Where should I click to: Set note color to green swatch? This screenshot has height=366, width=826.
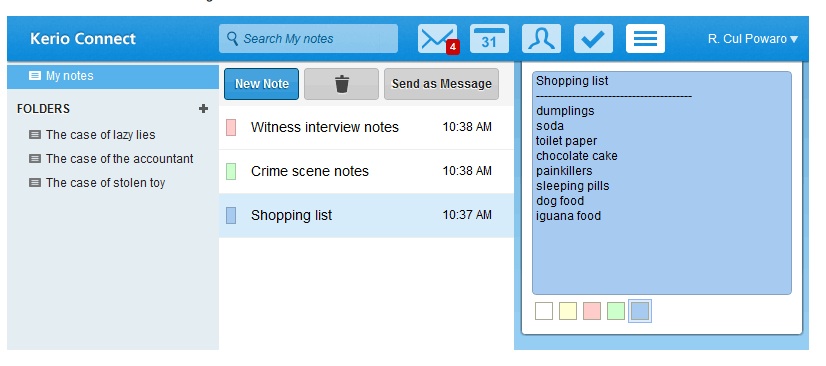click(x=616, y=311)
